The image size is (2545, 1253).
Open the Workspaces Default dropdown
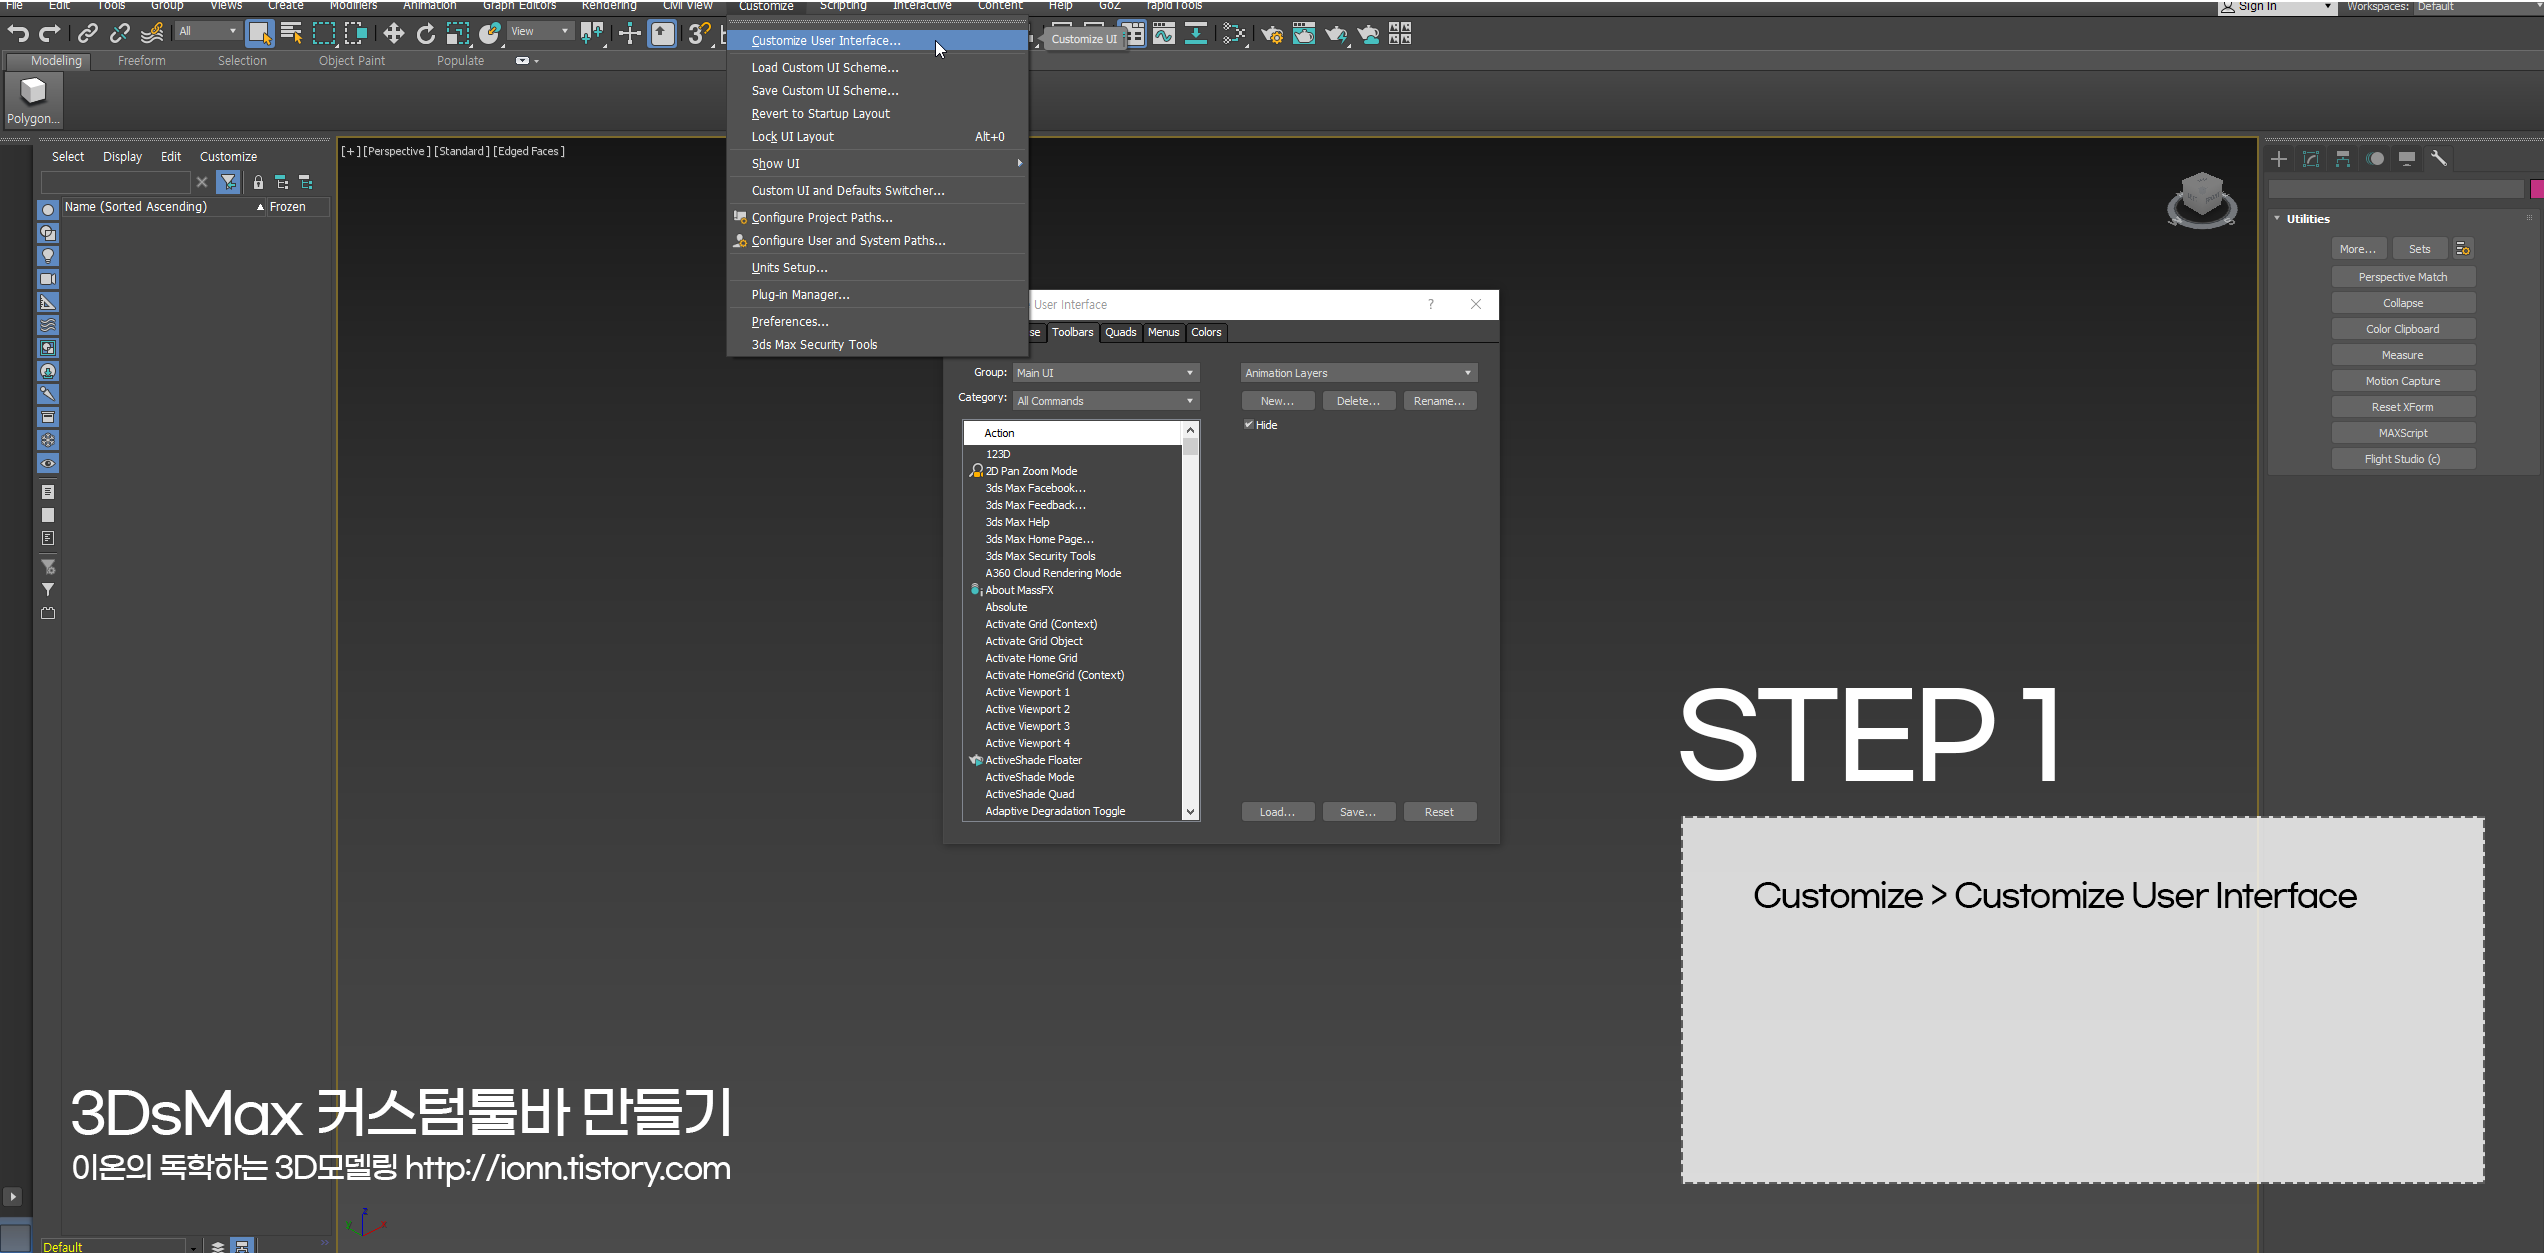point(2478,7)
